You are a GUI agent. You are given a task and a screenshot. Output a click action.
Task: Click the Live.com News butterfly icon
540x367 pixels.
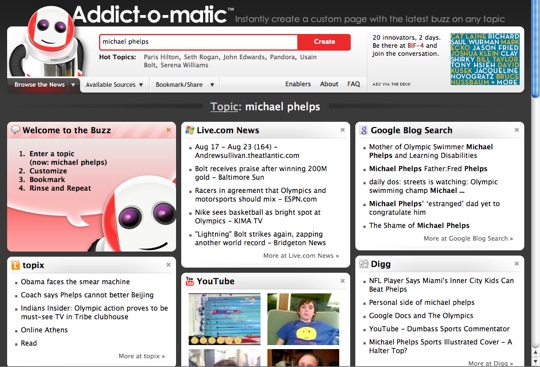(189, 130)
